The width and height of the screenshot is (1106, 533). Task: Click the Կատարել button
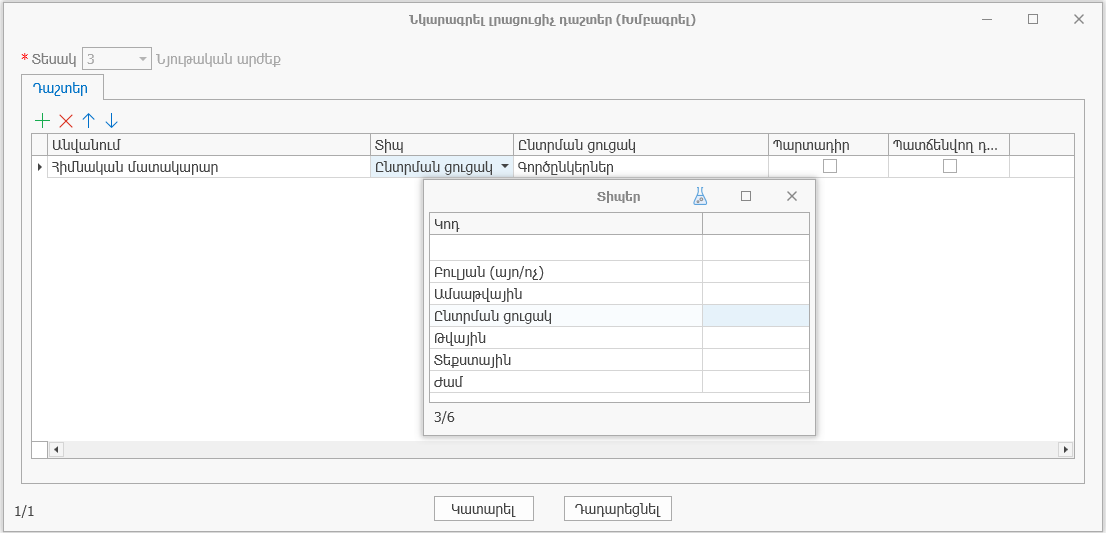click(x=484, y=508)
